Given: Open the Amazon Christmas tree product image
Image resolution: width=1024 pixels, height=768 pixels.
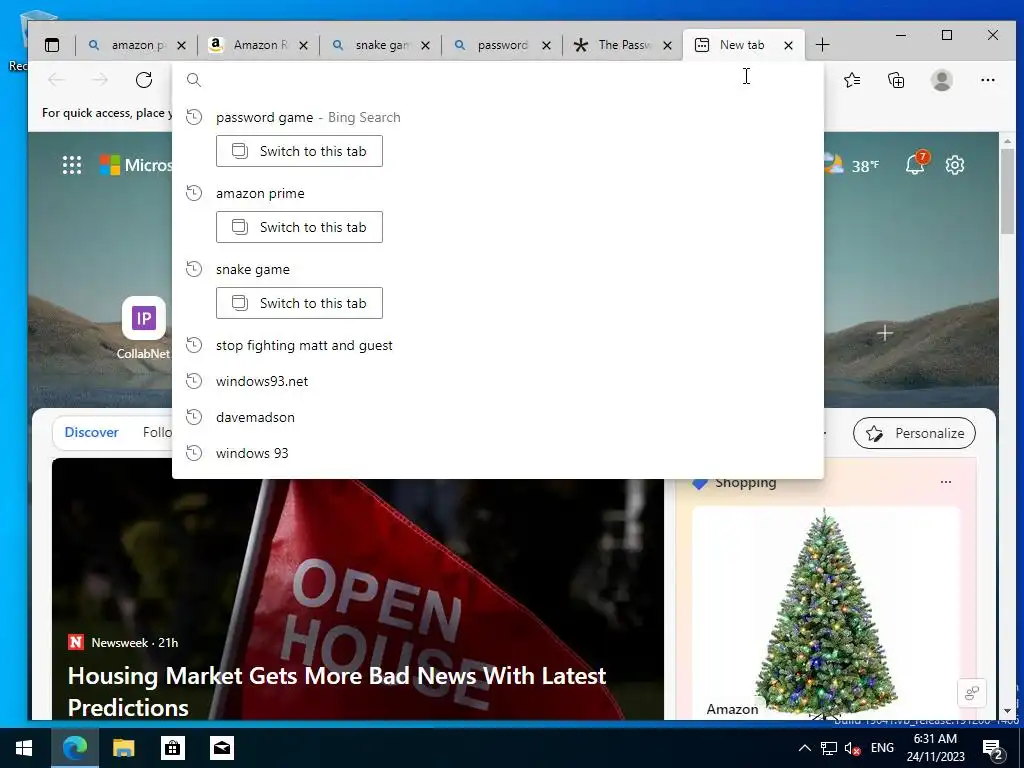Looking at the screenshot, I should pos(825,613).
